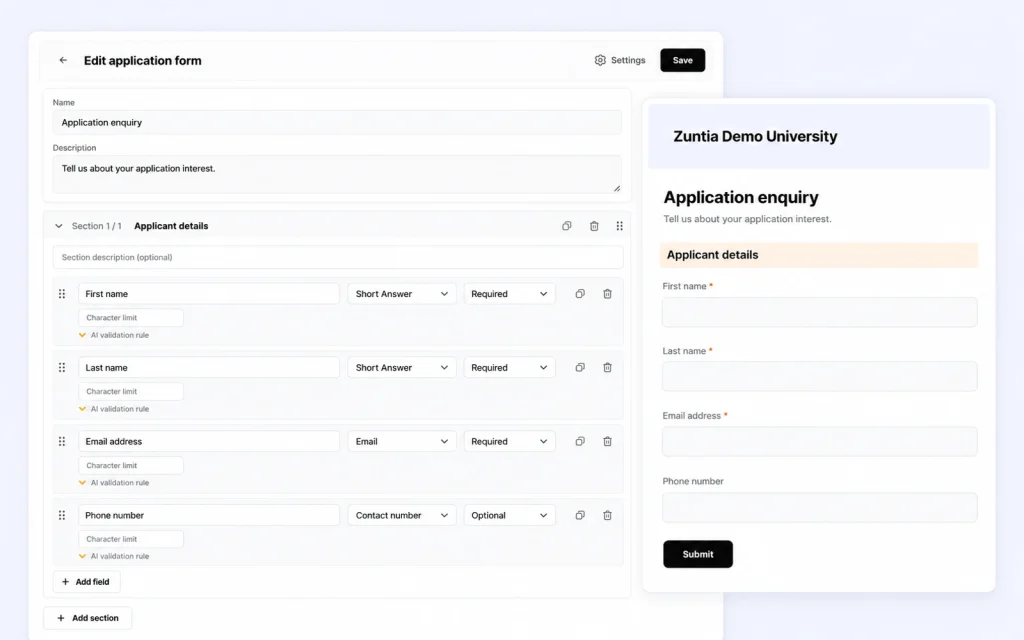Image resolution: width=1024 pixels, height=640 pixels.
Task: Click Character limit box under Phone number
Action: [131, 539]
